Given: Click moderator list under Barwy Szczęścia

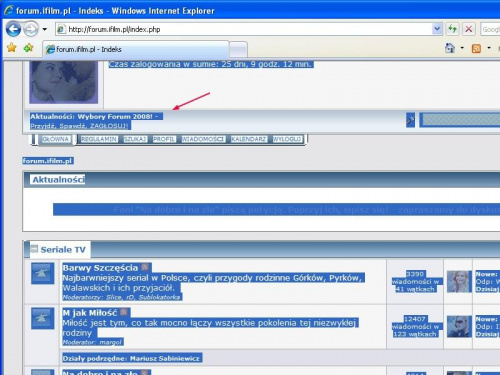Looking at the screenshot, I should coord(122,297).
